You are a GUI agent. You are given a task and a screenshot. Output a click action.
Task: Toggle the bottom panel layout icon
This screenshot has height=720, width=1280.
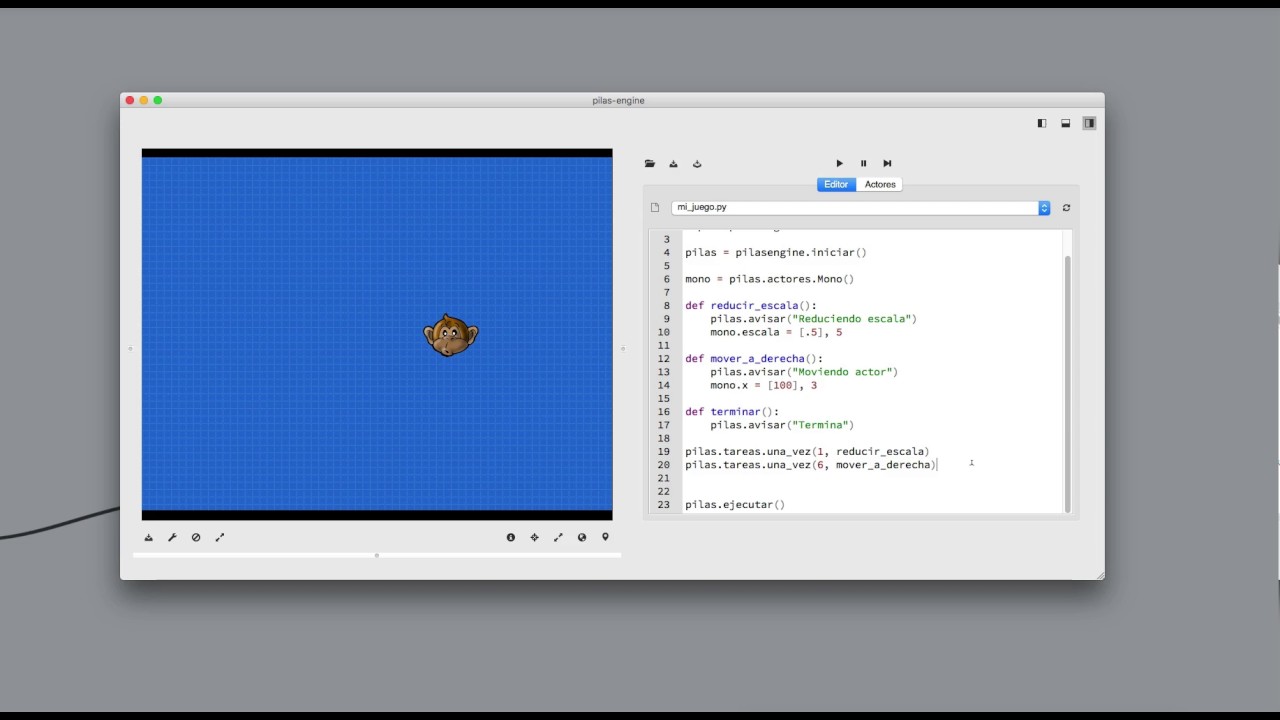coord(1066,123)
